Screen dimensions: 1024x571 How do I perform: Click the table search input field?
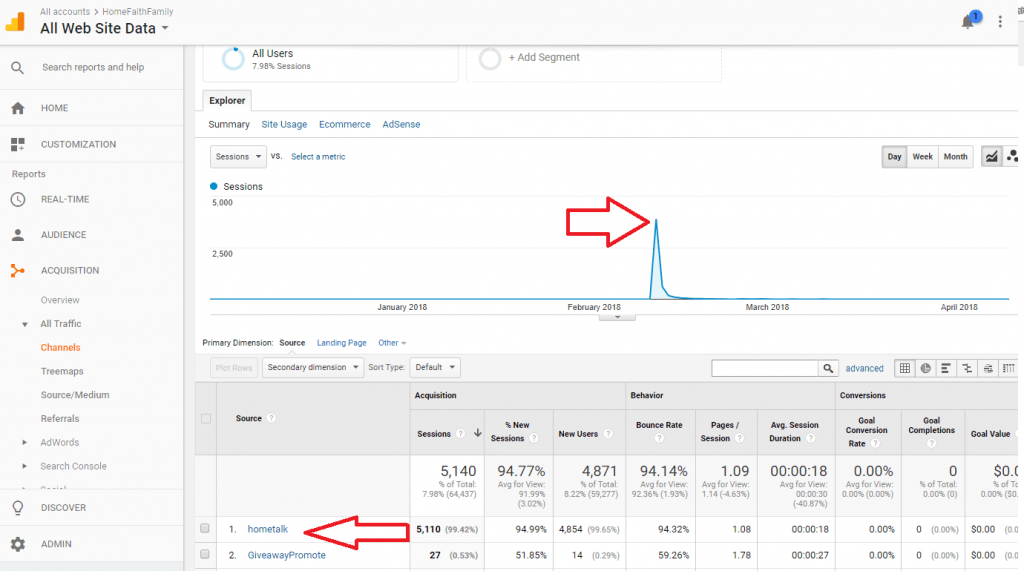(765, 368)
